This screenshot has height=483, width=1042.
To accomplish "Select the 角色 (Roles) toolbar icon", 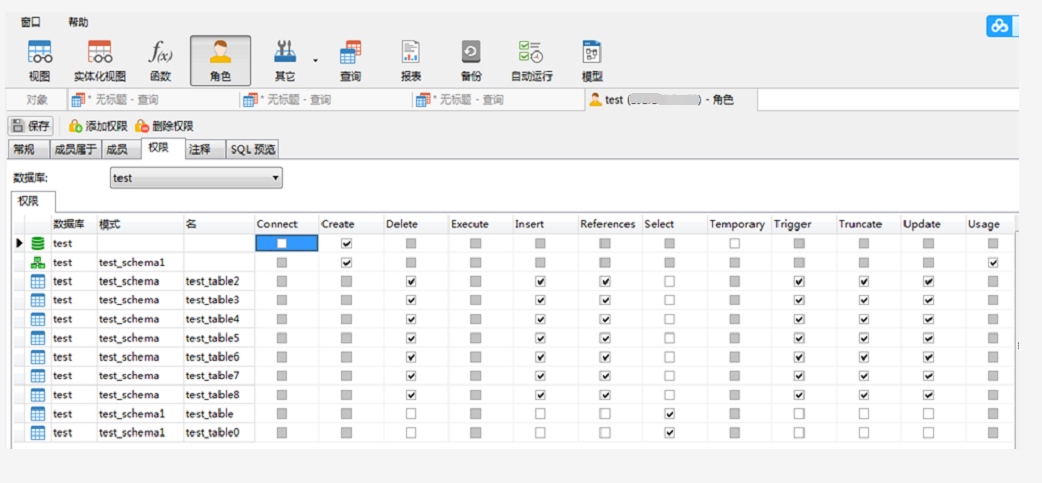I will [221, 61].
